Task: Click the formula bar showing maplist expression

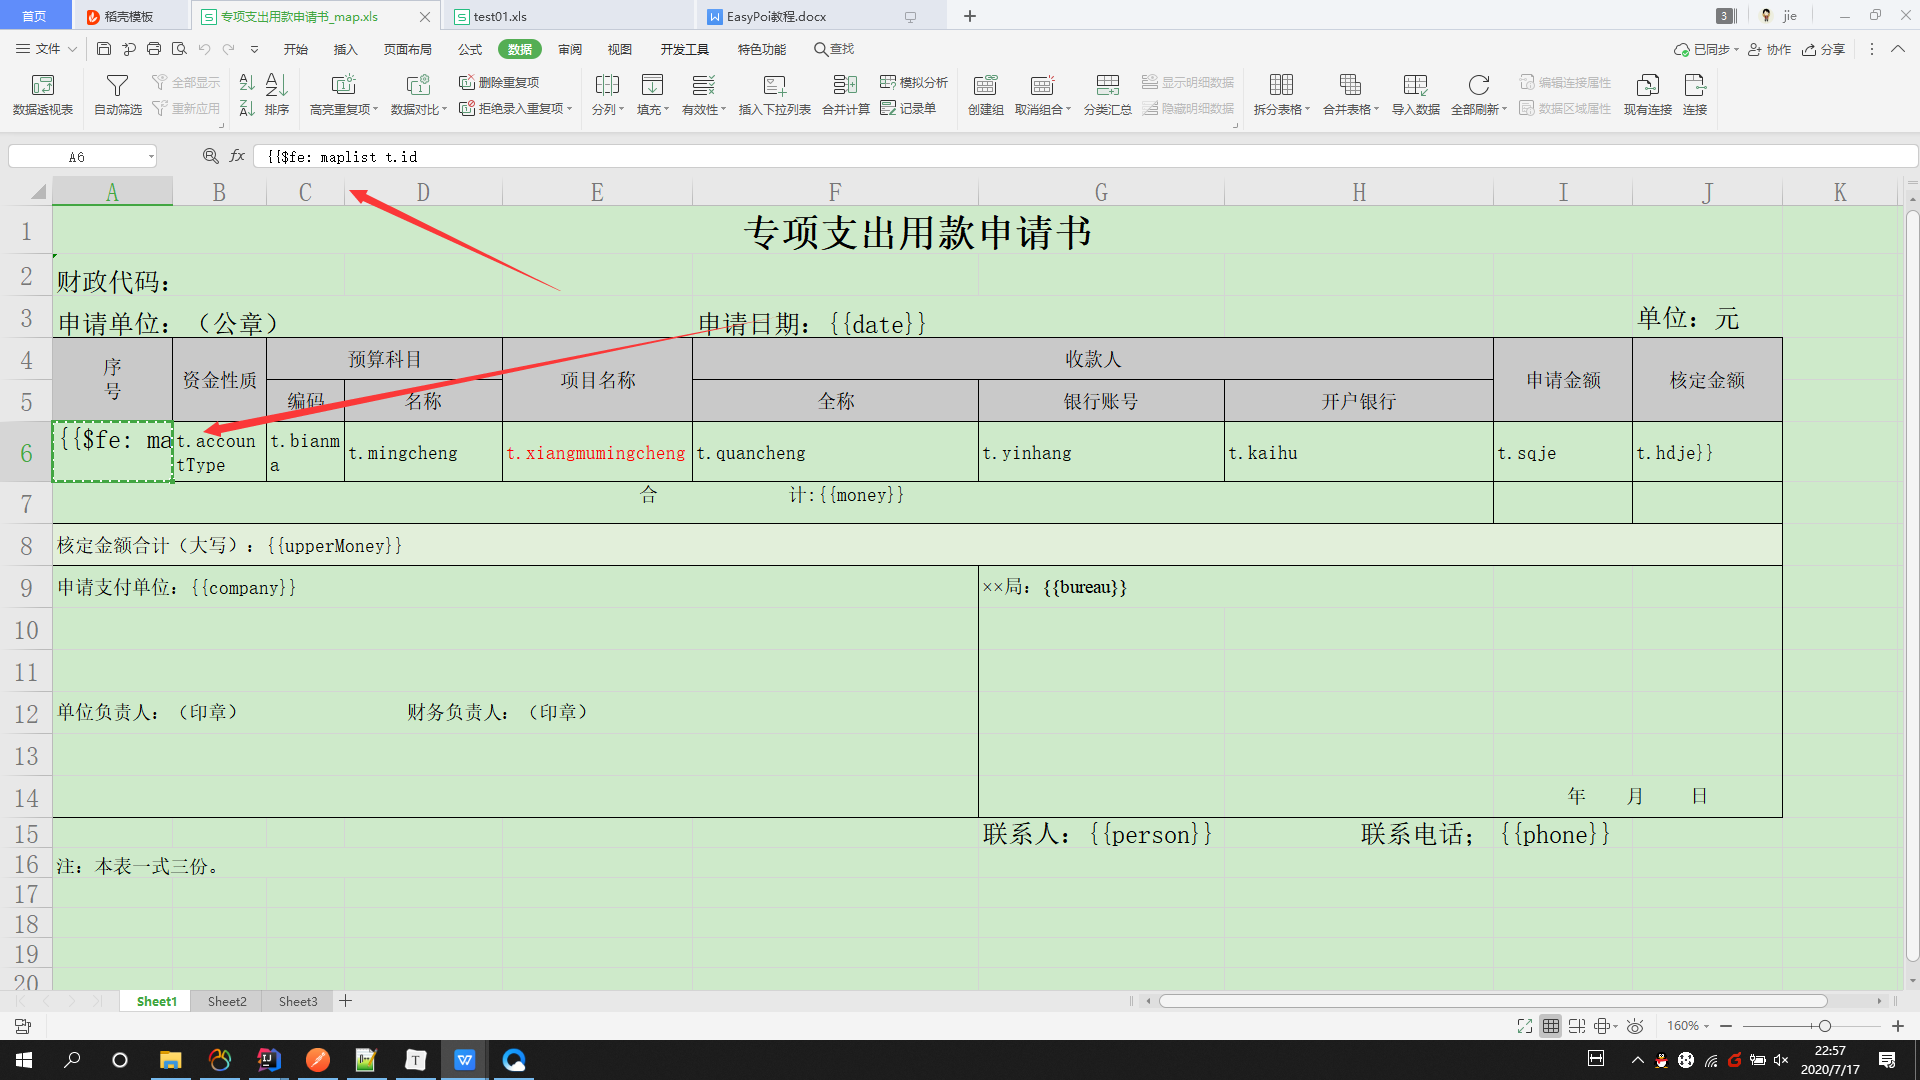Action: [x=400, y=156]
